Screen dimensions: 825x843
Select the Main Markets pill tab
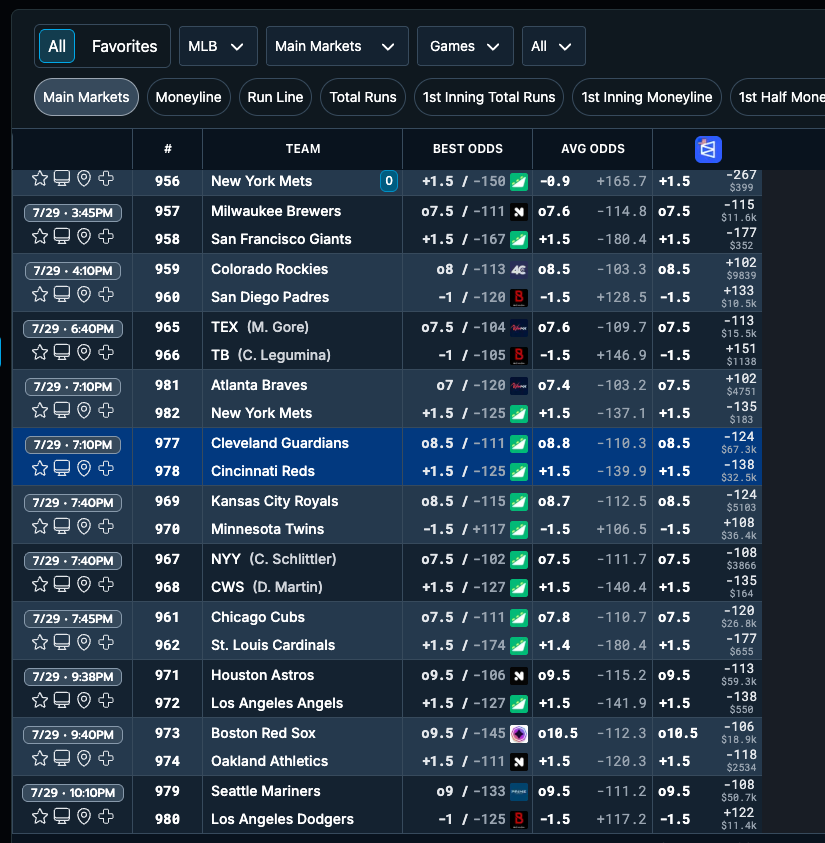86,97
